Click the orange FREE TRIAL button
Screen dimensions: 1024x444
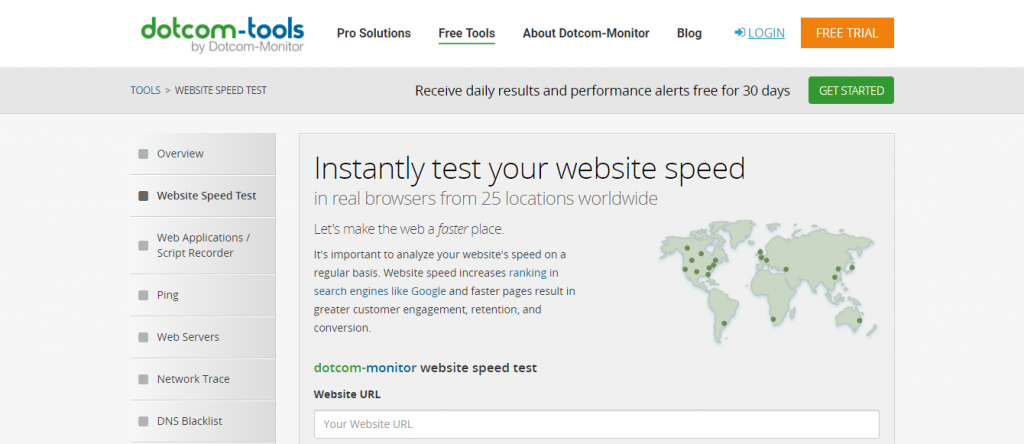846,33
